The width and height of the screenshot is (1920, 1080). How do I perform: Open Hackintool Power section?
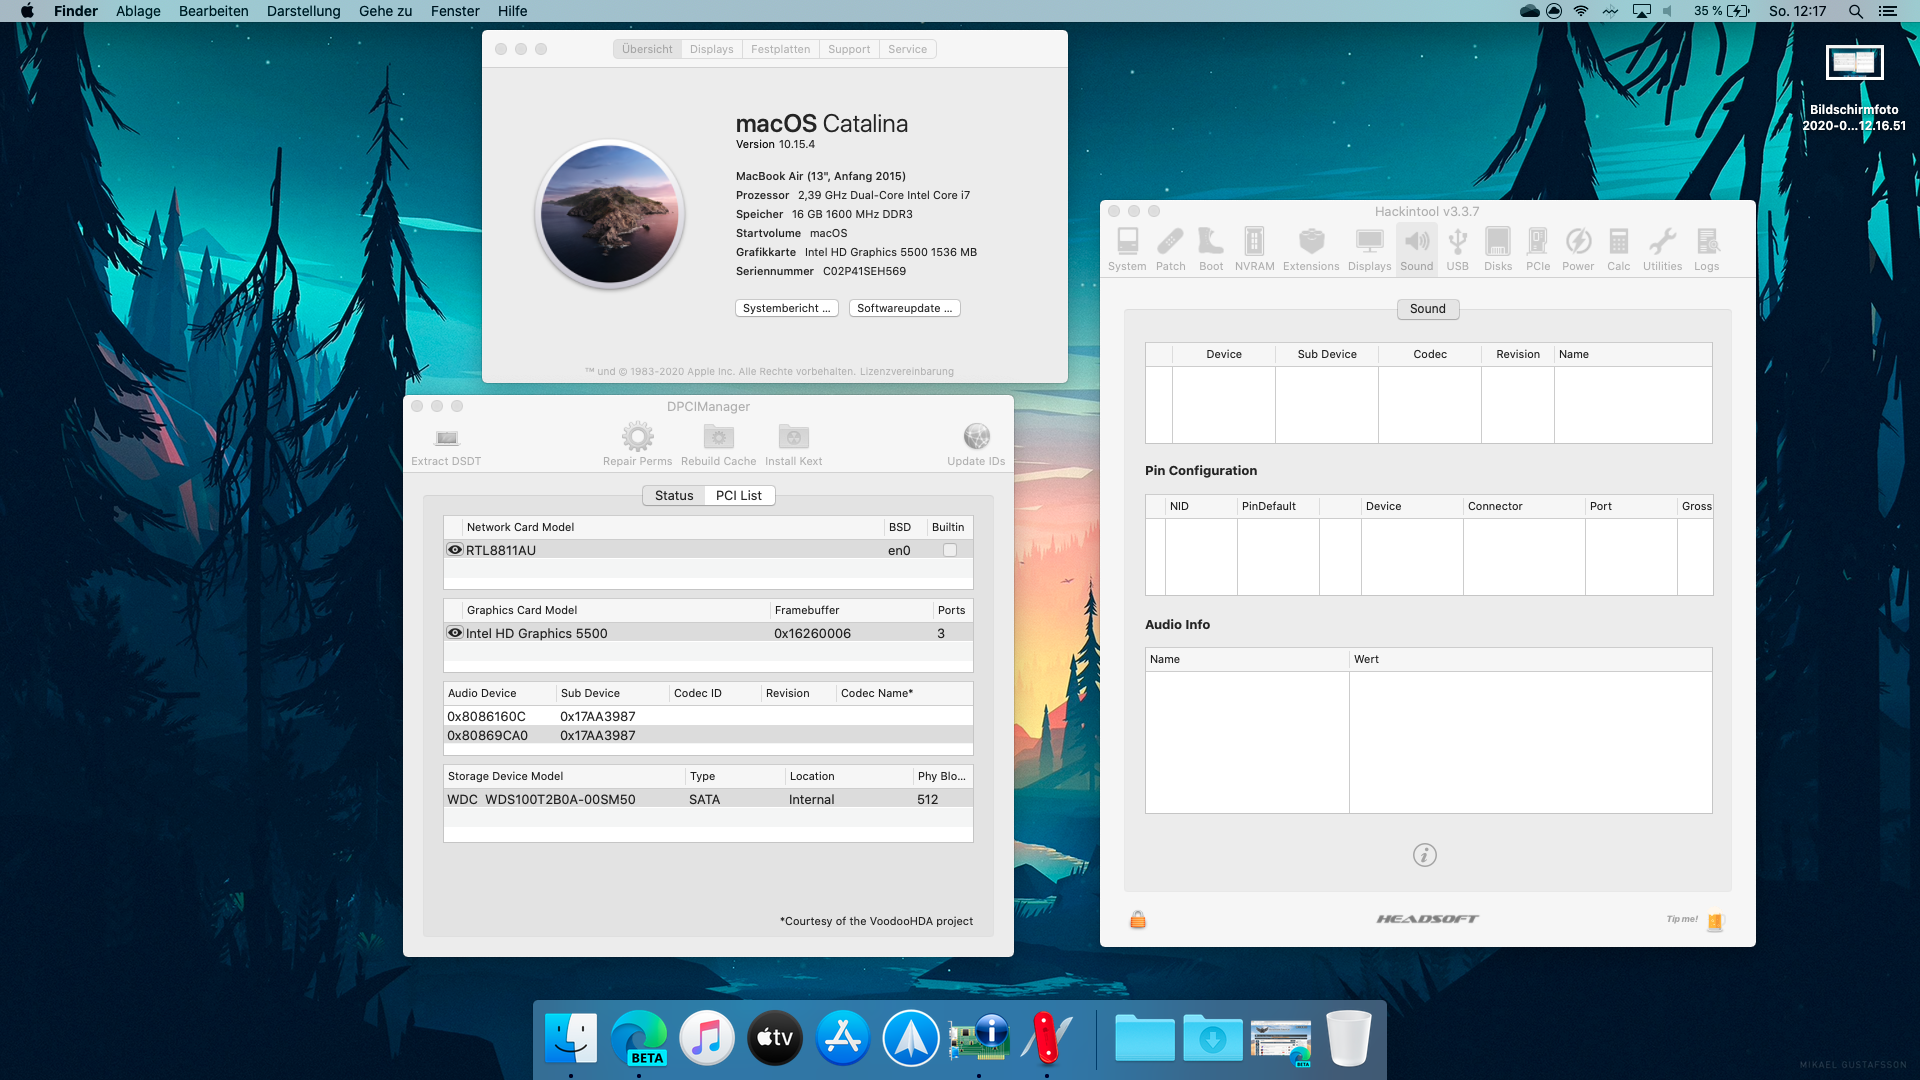pyautogui.click(x=1578, y=248)
